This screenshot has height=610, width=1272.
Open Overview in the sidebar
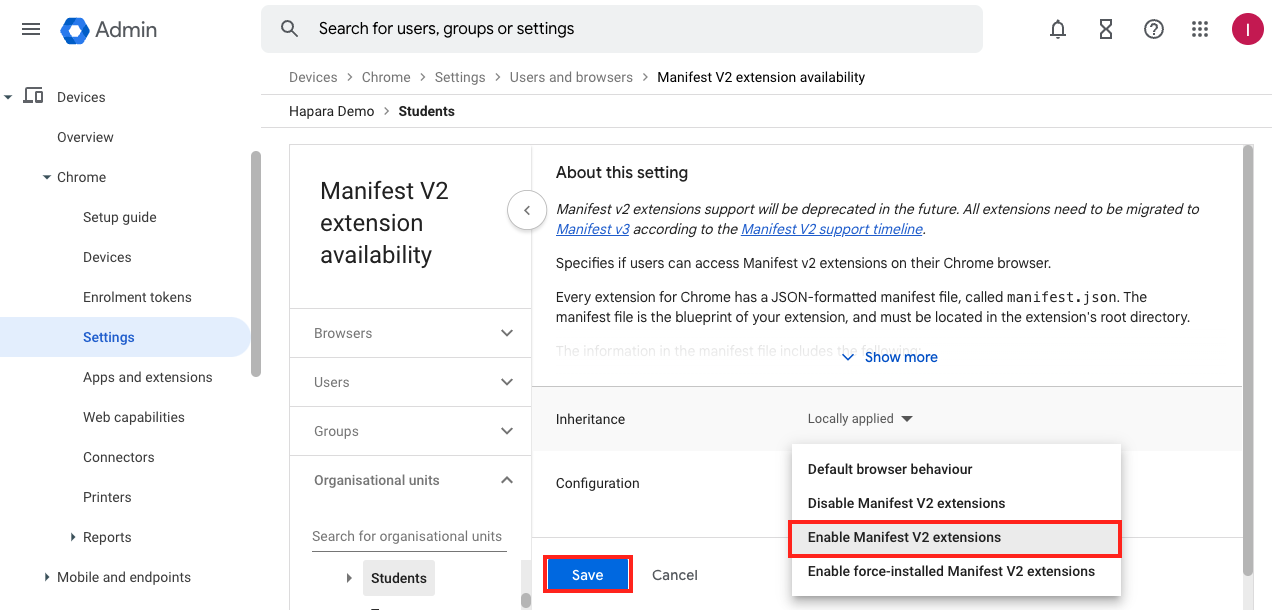coord(85,137)
